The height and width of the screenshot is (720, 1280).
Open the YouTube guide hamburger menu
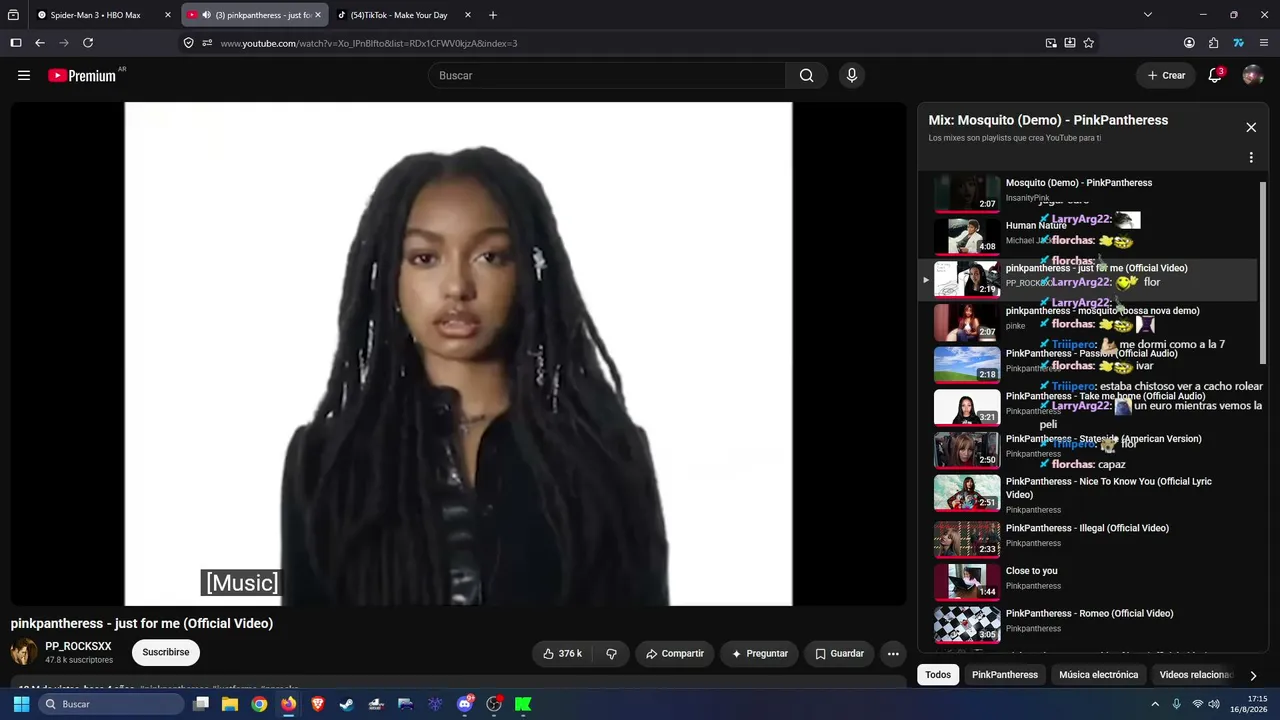[24, 75]
